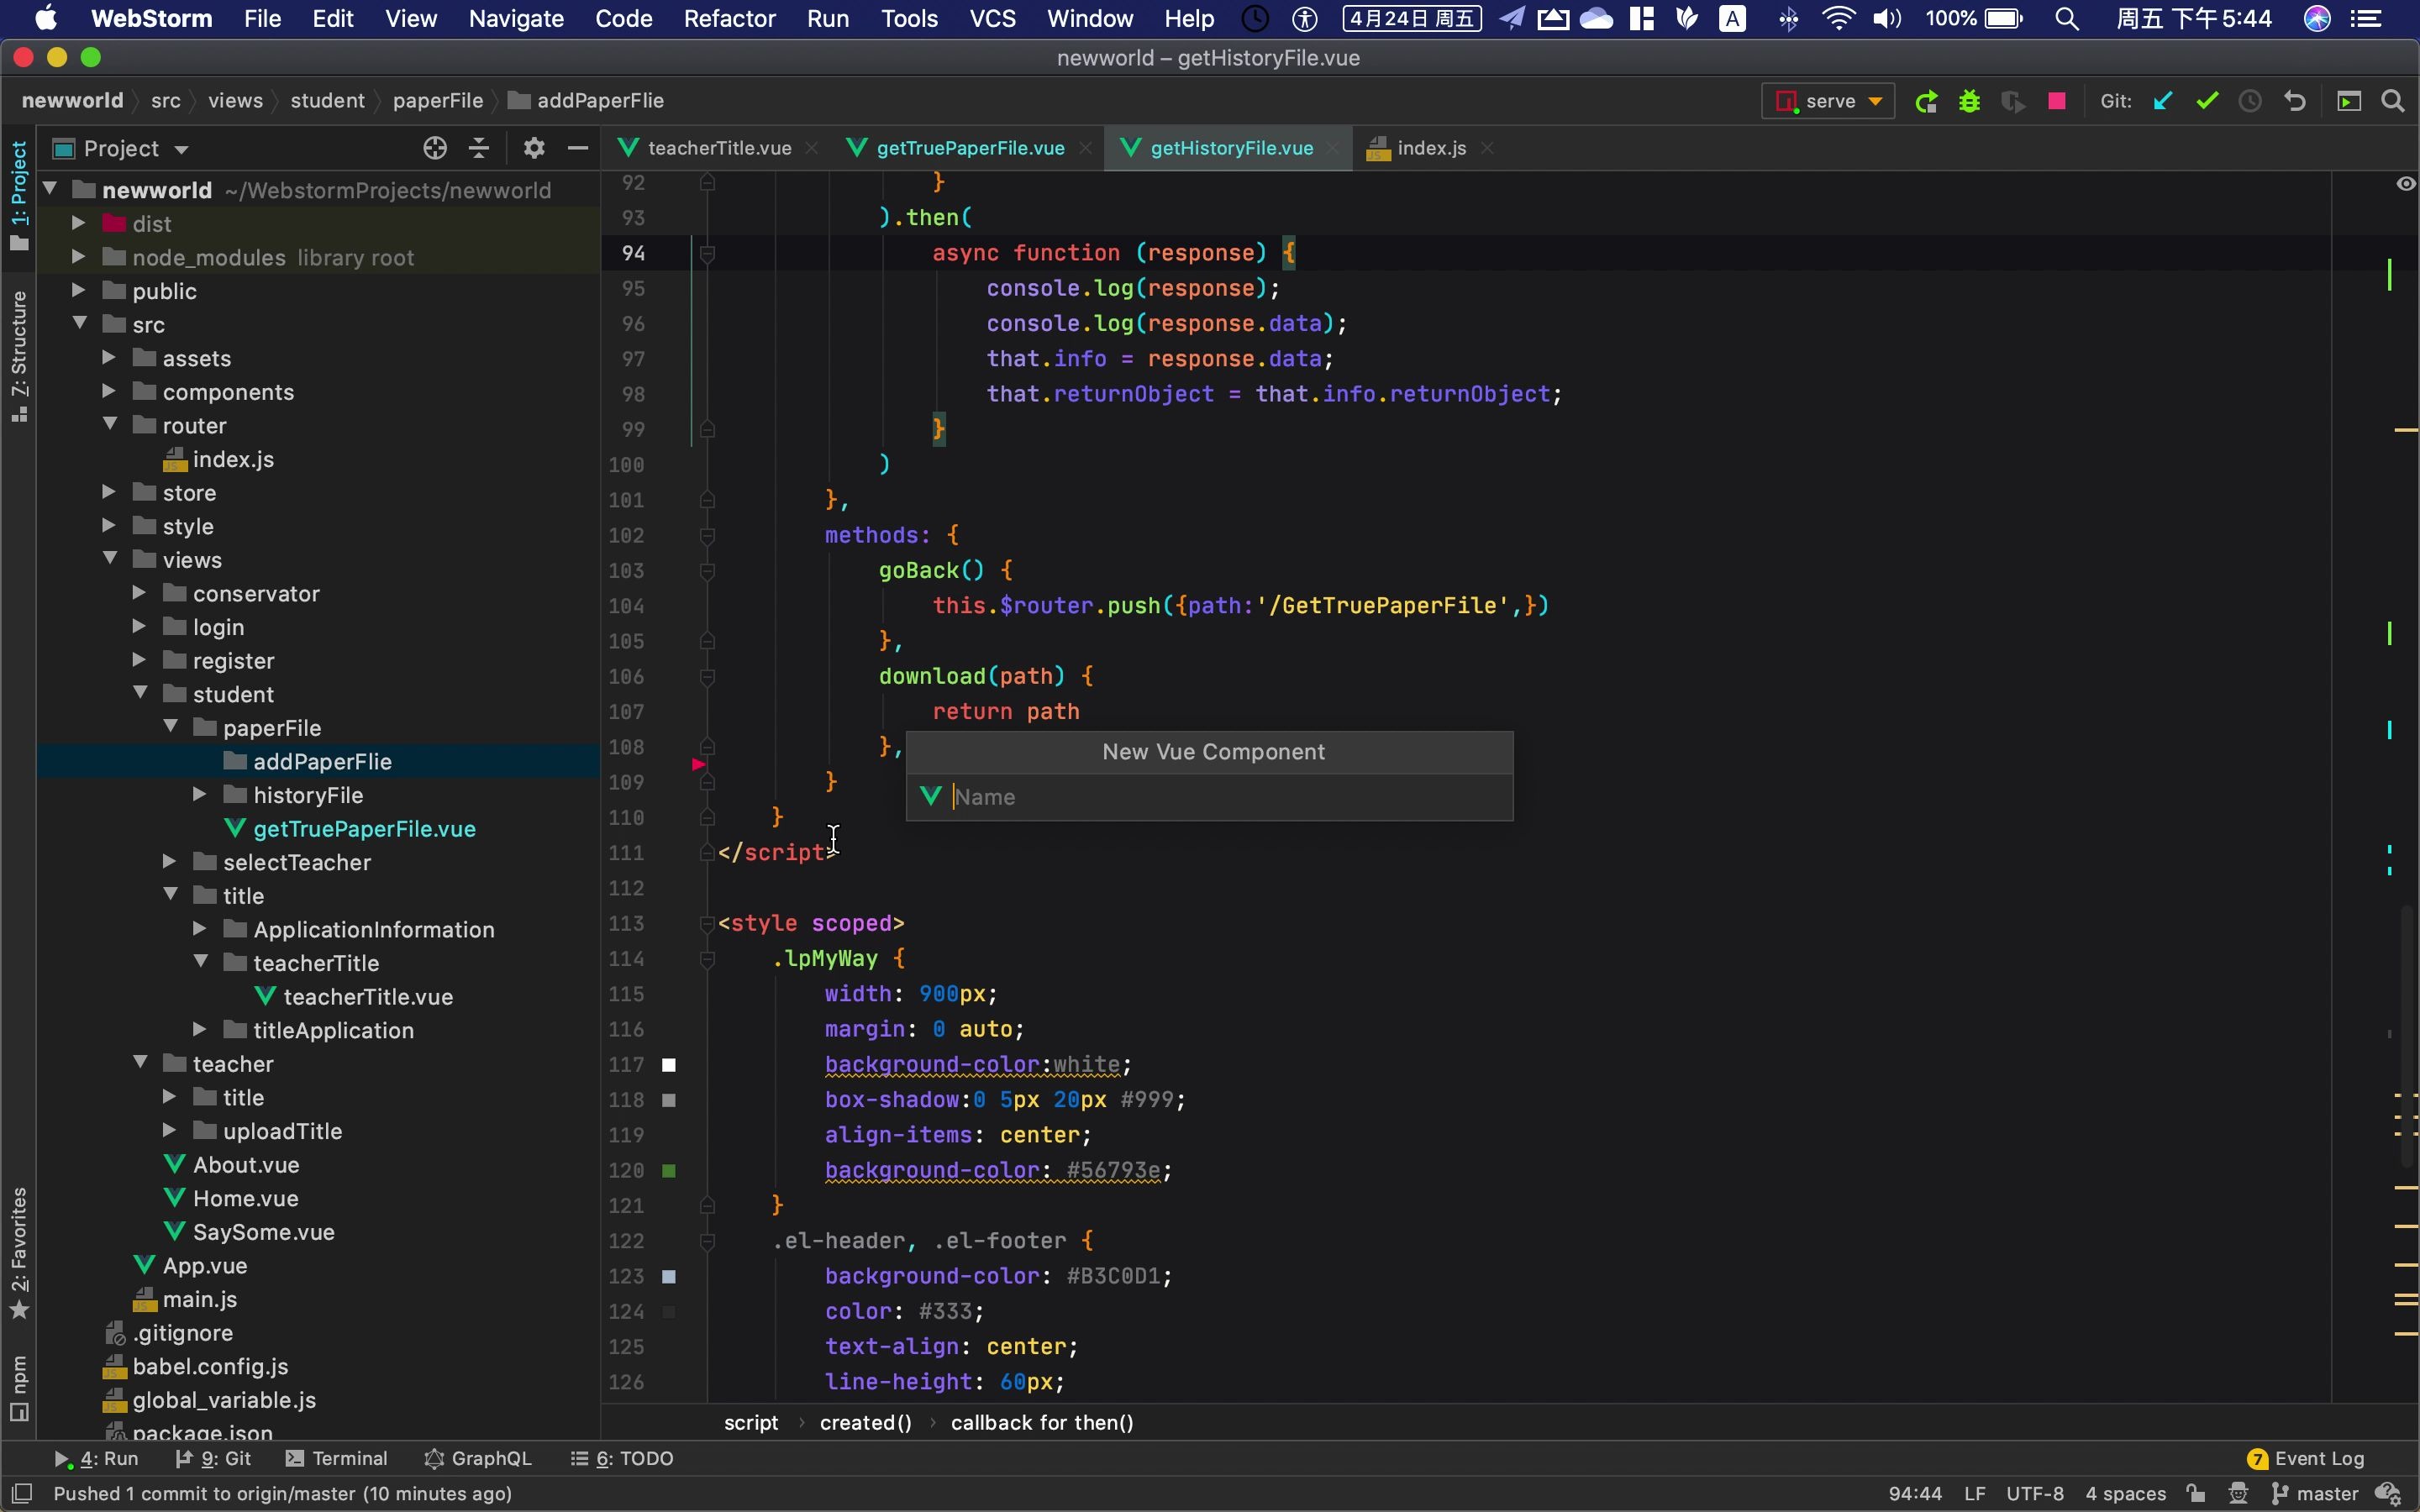Screen dimensions: 2420x1512
Task: Click Collapse All in Project panel
Action: 480,148
